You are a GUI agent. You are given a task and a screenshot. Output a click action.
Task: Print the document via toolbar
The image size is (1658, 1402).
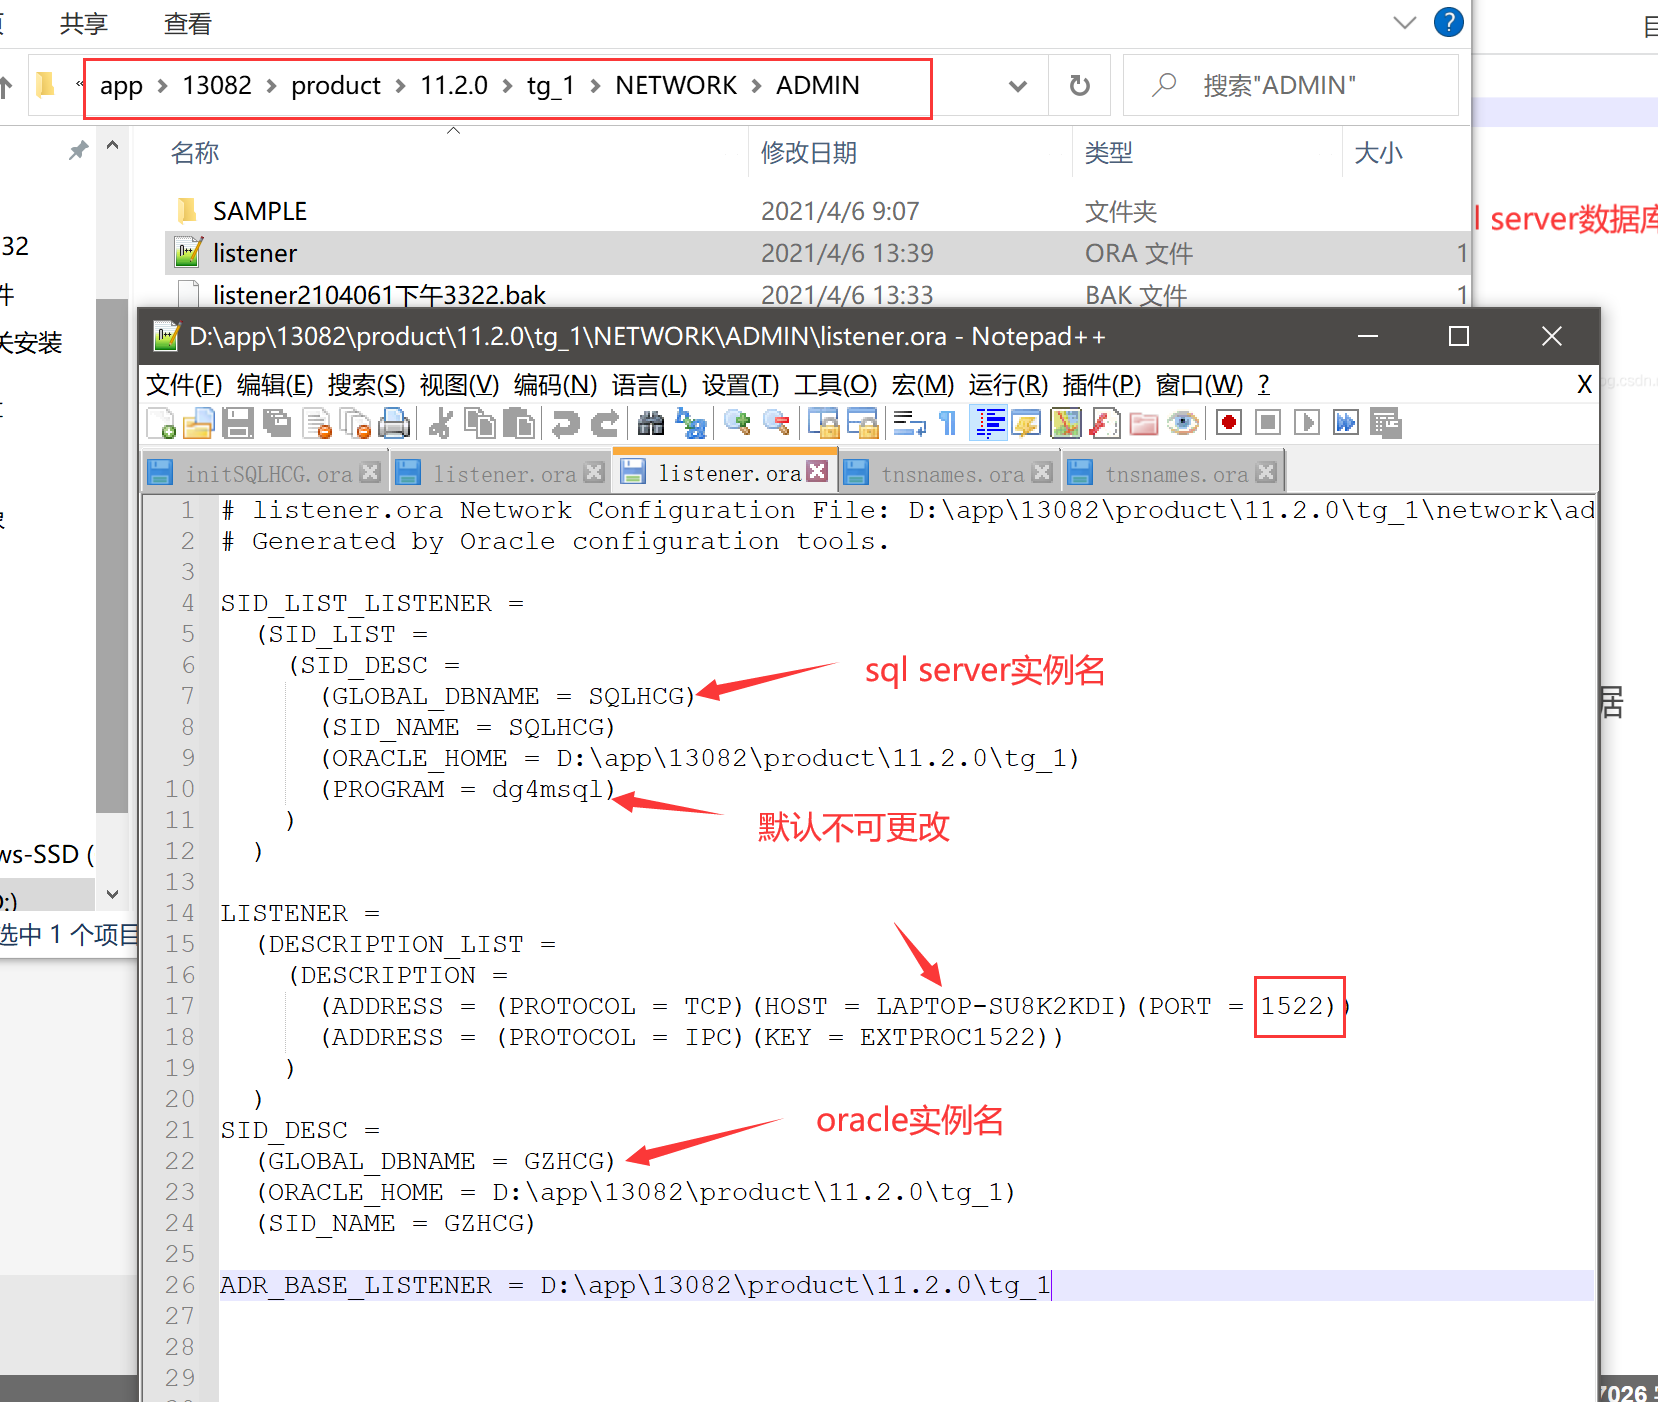click(394, 424)
